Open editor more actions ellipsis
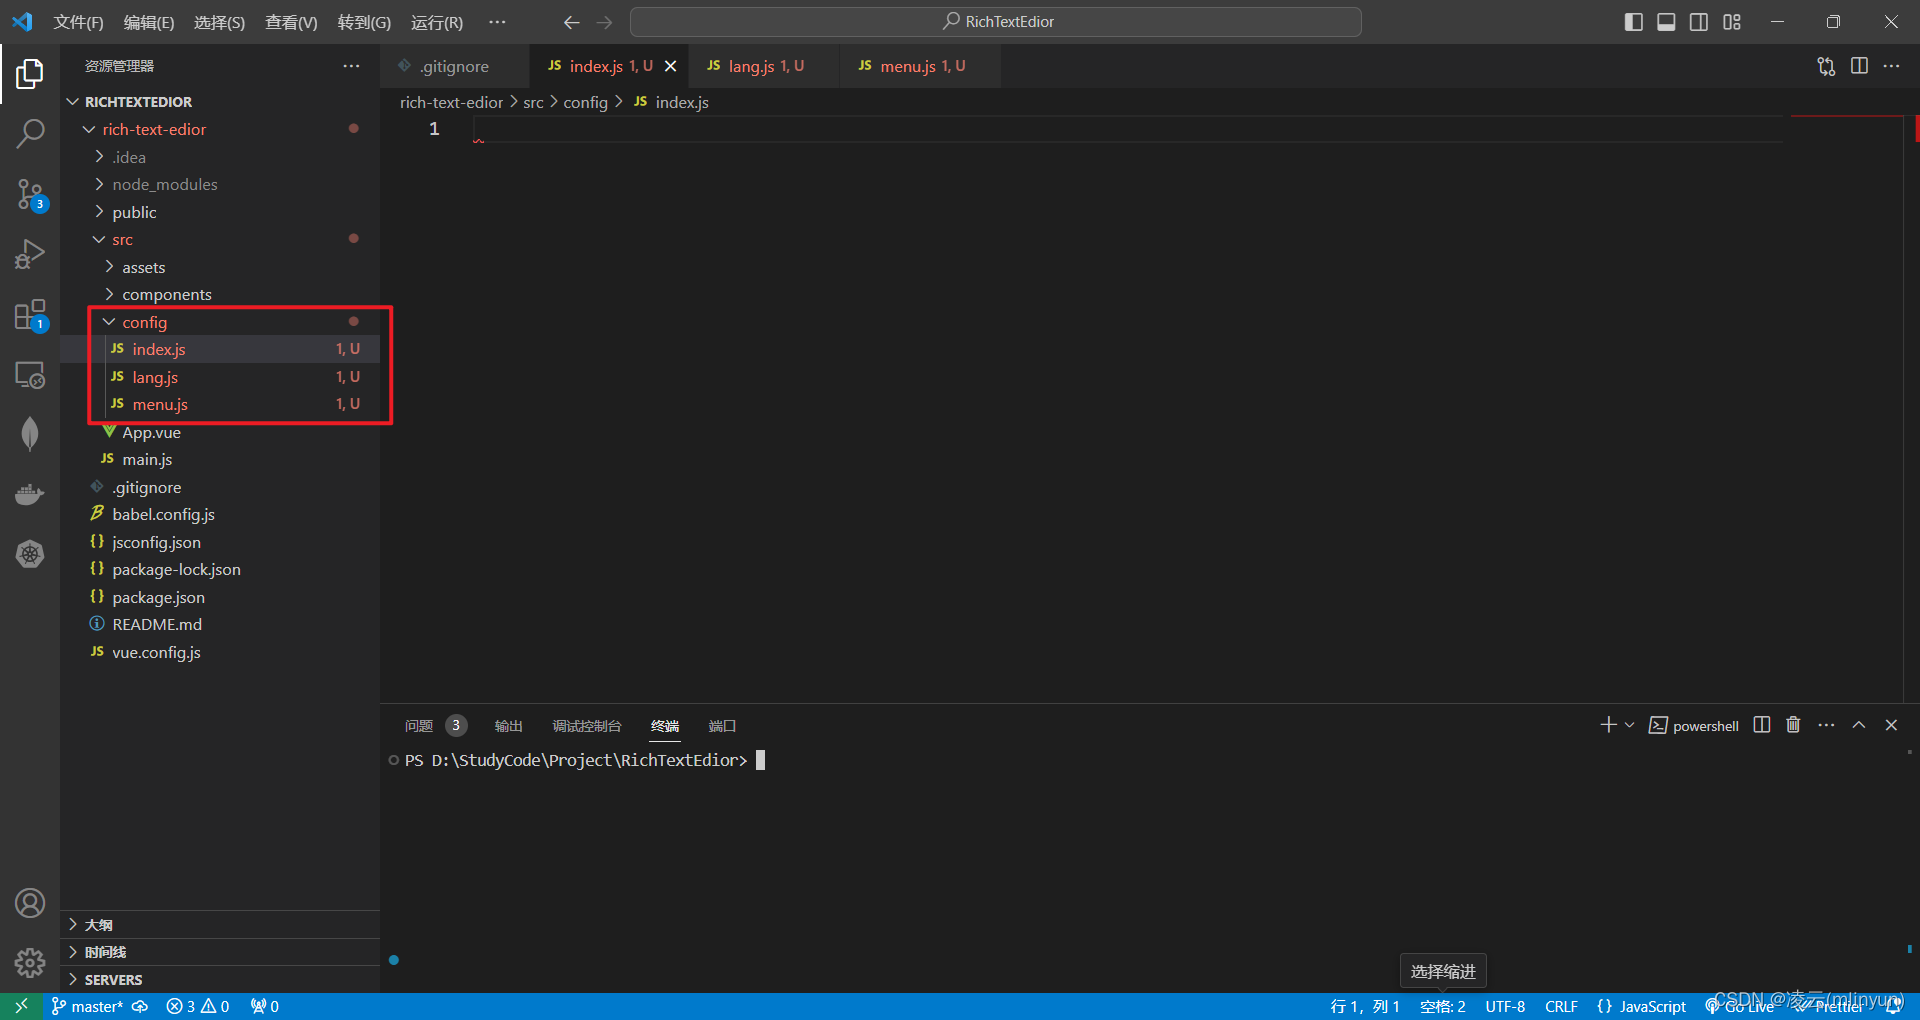The height and width of the screenshot is (1020, 1920). [x=1891, y=66]
